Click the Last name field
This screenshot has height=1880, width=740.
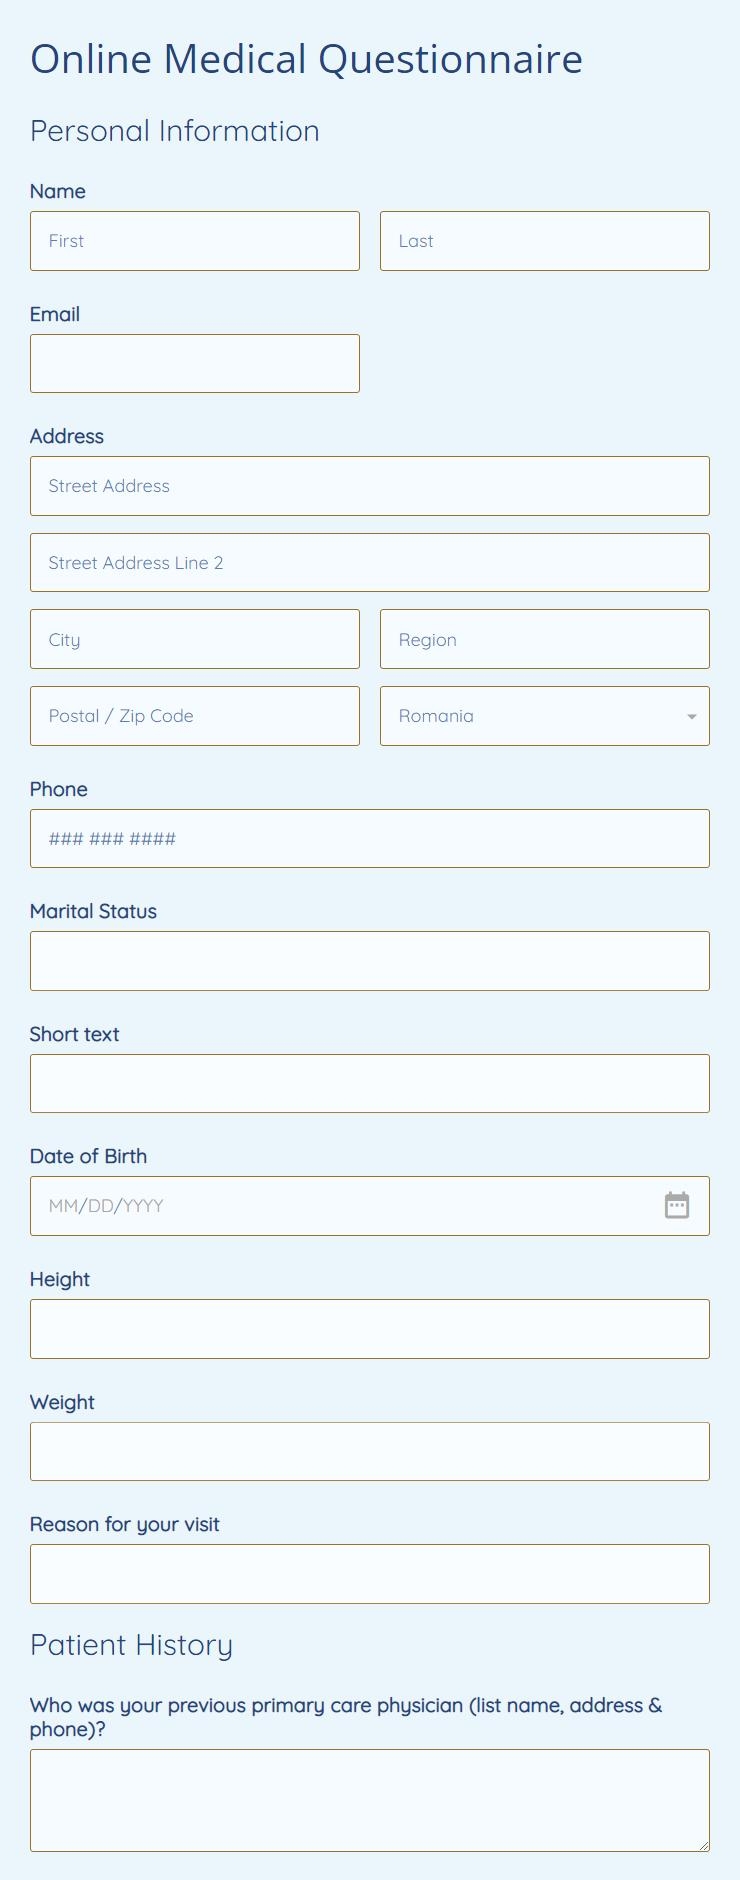coord(545,240)
